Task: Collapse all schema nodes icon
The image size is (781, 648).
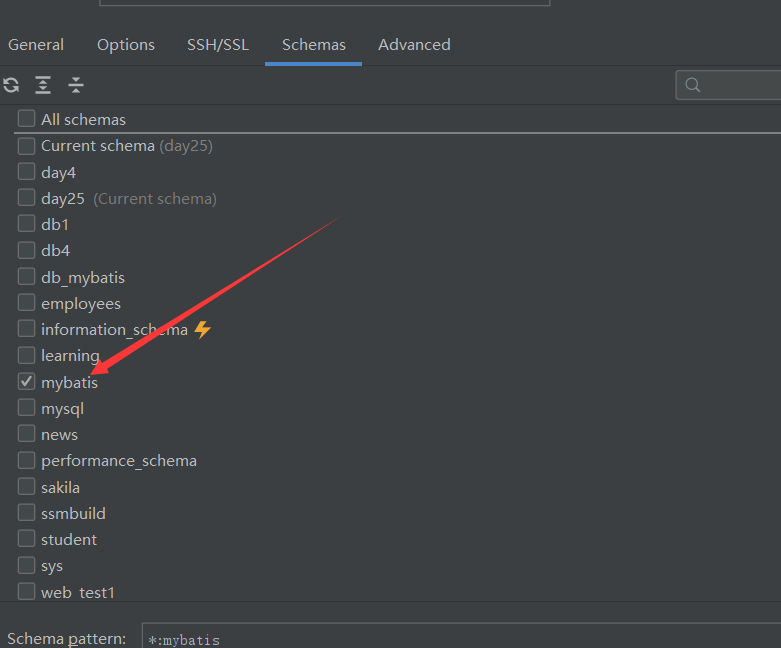Action: [x=76, y=85]
